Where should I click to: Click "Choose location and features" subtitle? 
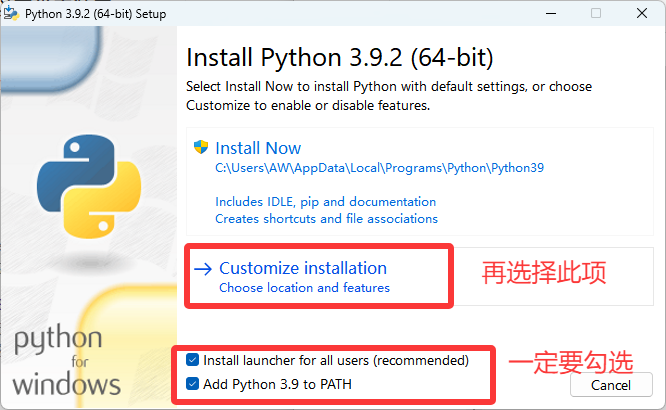(x=305, y=288)
